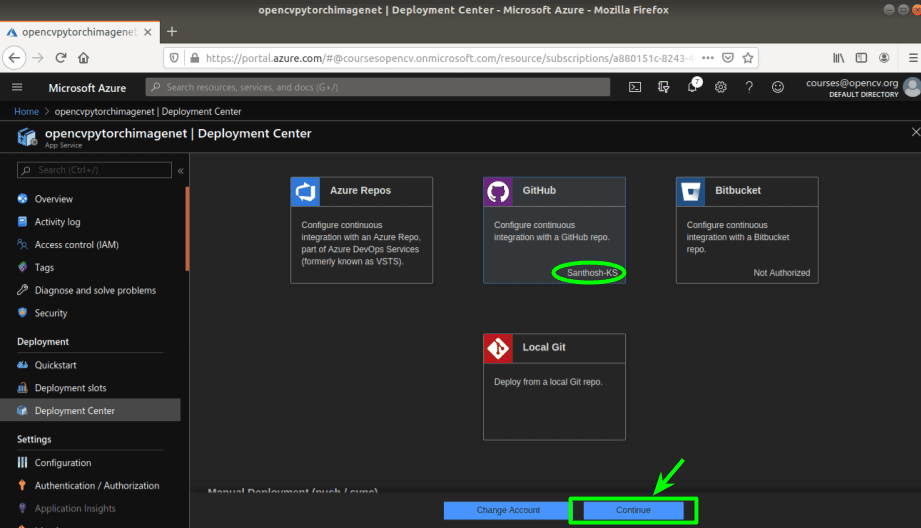Screen dimensions: 921x528
Task: Open the feedback smiley icon
Action: [778, 87]
